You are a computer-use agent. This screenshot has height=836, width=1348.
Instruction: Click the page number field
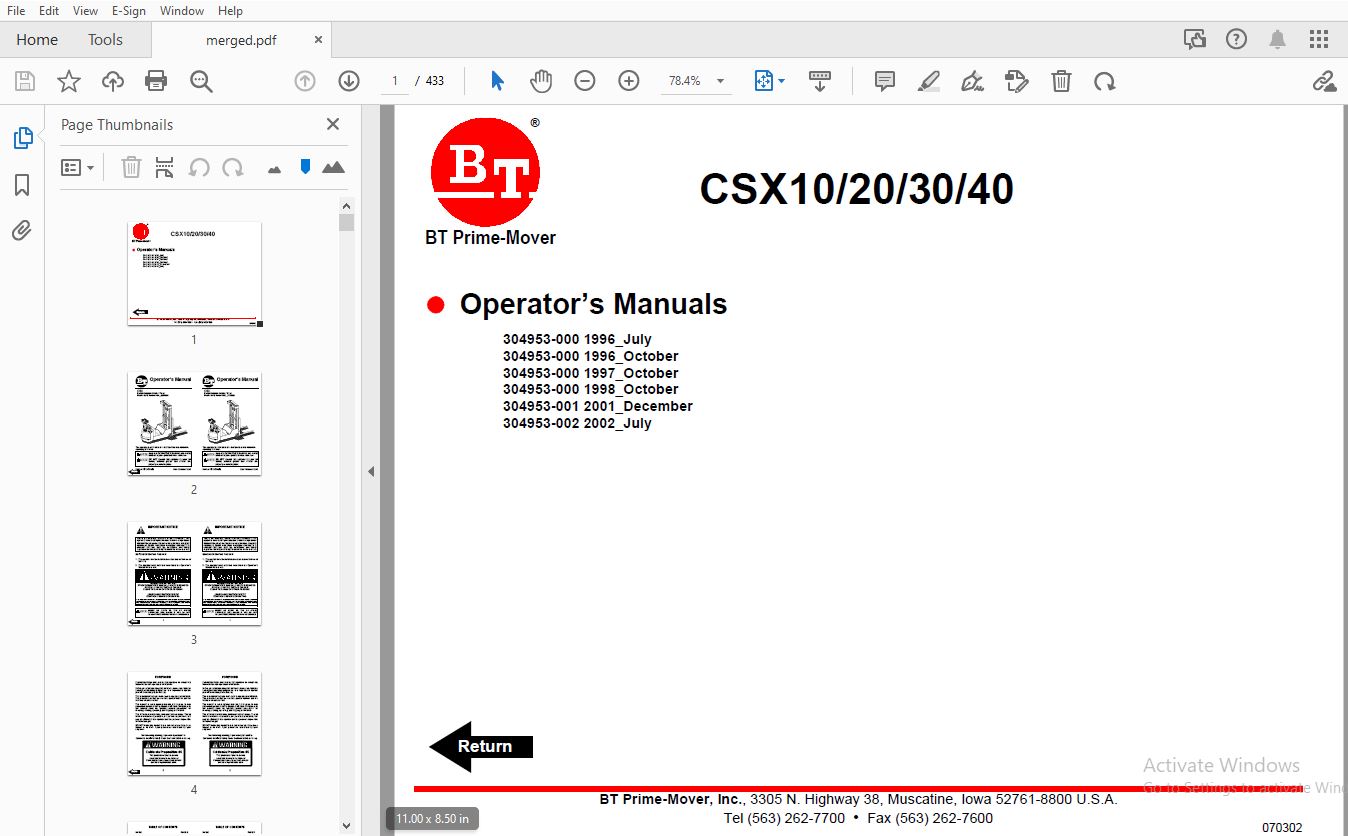coord(395,81)
